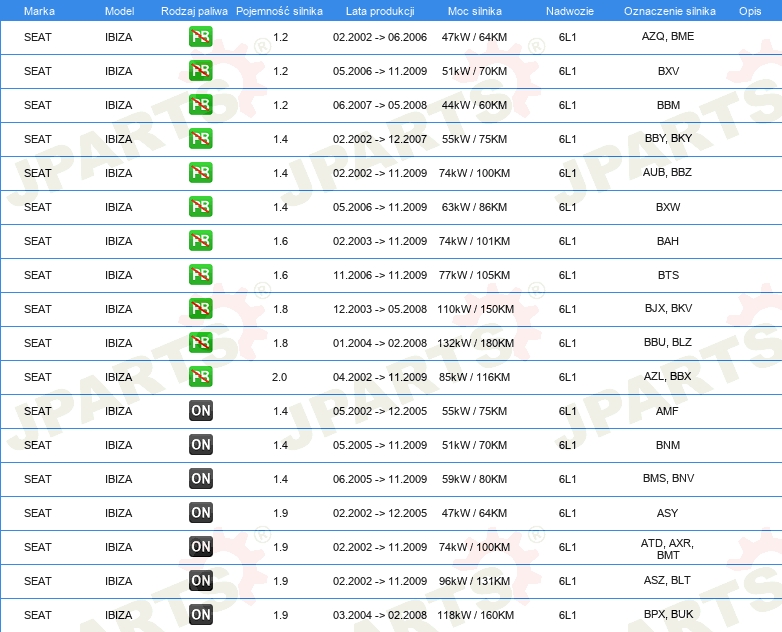Select engine code BBU, BLZ

pyautogui.click(x=668, y=342)
